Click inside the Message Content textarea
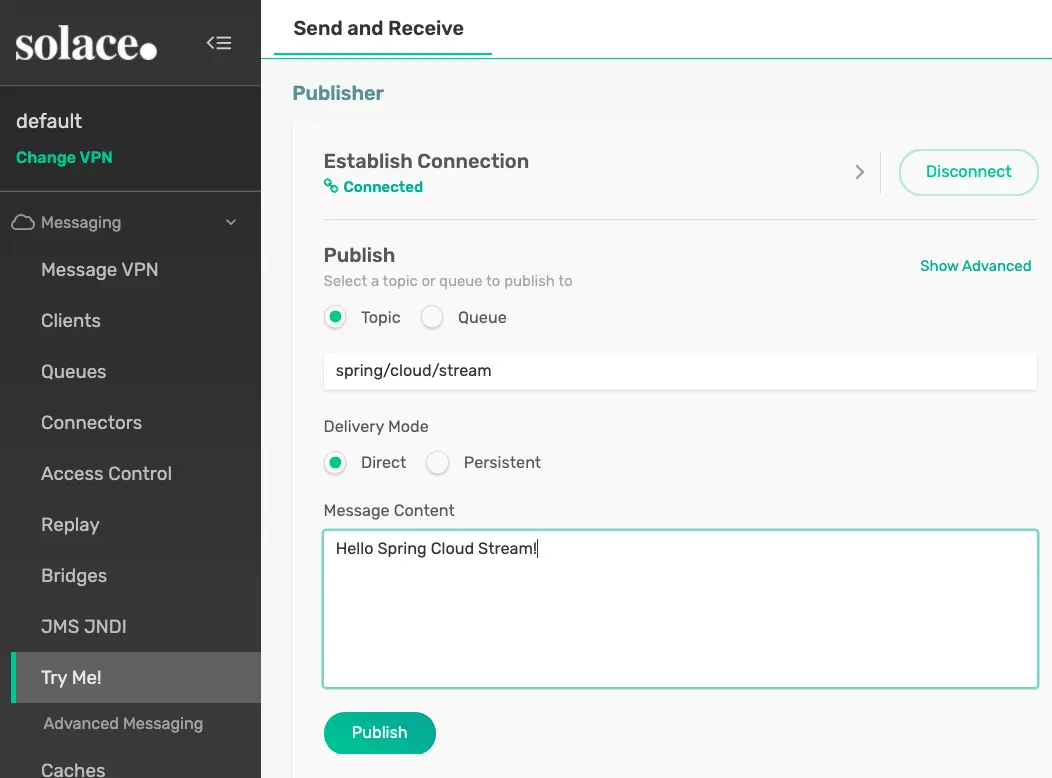Screen dimensions: 1052x778 [680, 610]
